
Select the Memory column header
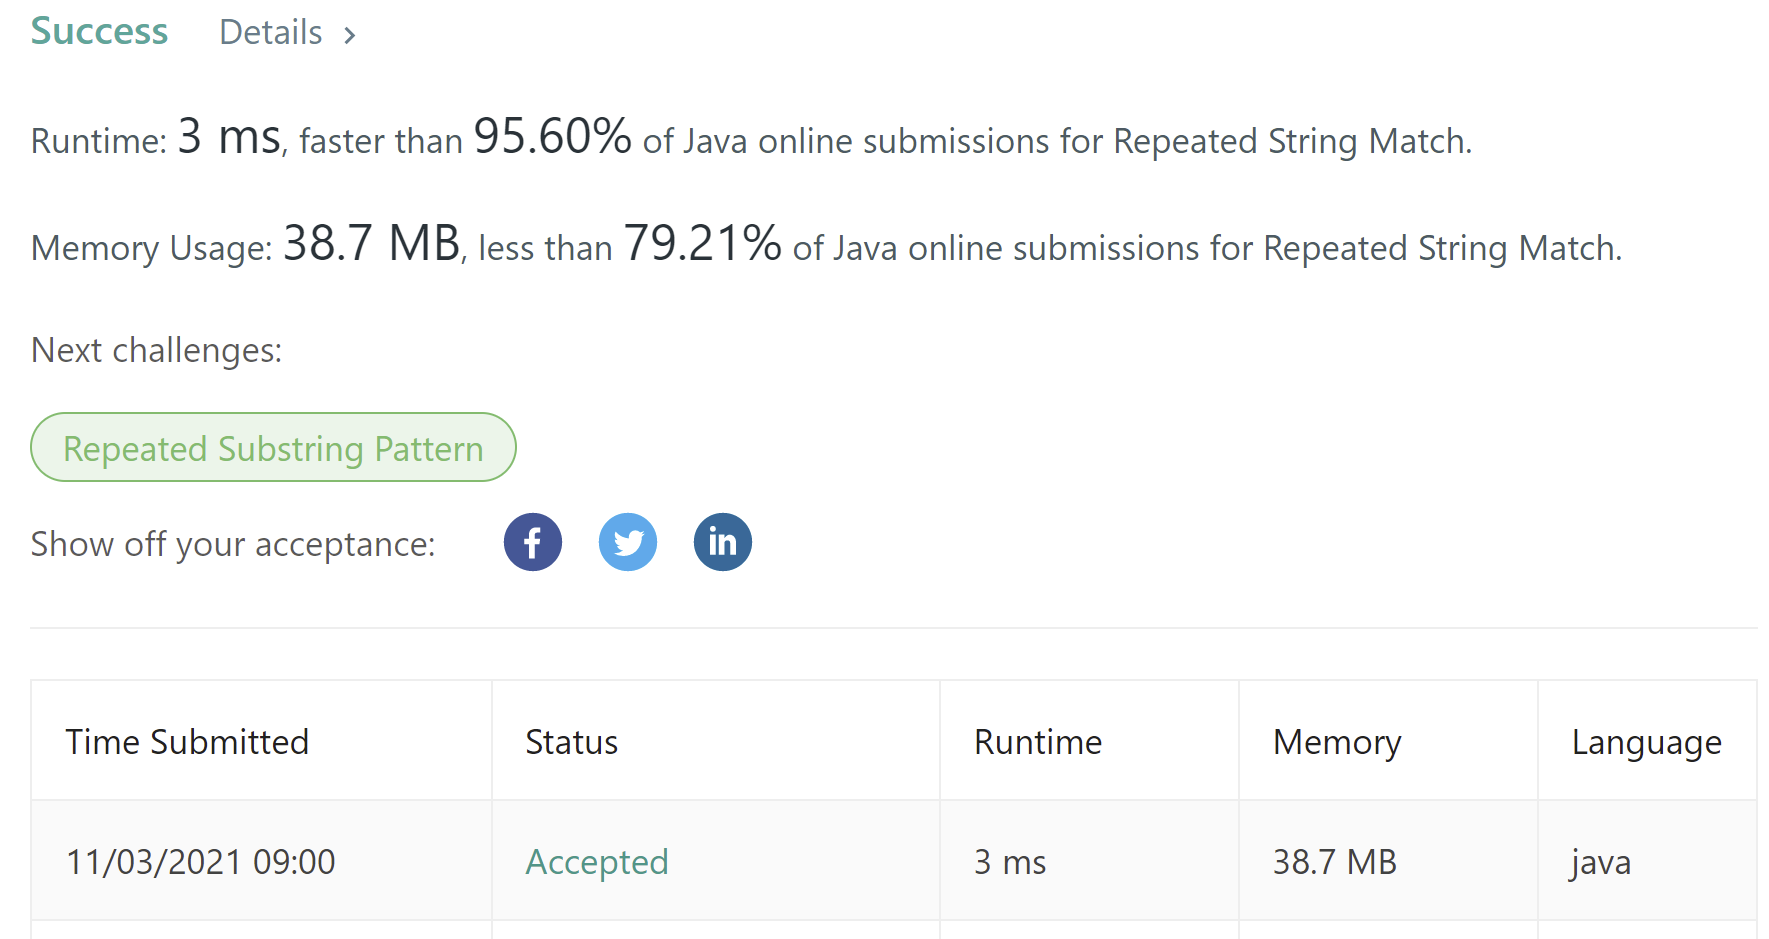tap(1336, 742)
